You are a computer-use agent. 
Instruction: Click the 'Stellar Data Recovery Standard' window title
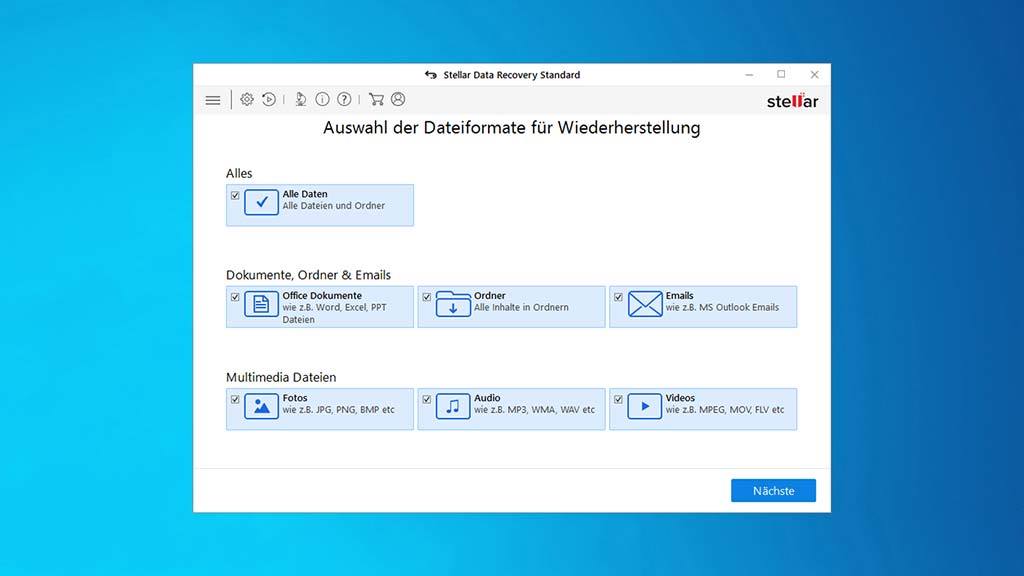tap(511, 75)
